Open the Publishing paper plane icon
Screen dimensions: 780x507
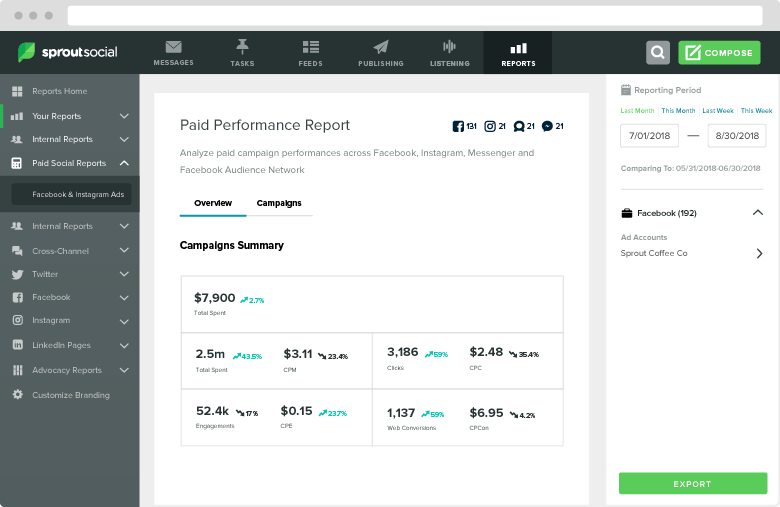coord(380,48)
